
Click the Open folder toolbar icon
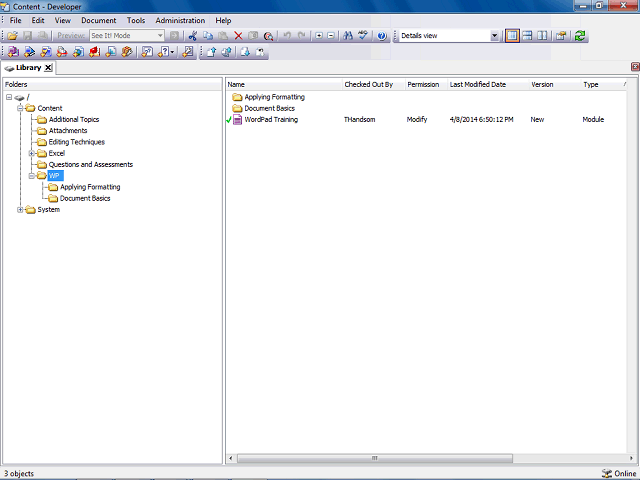point(12,36)
